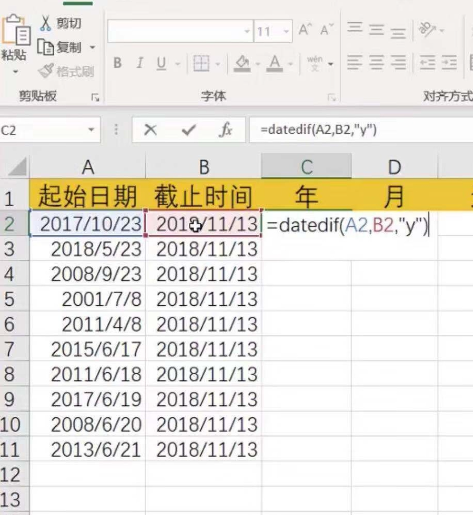Confirm formula entry with the checkmark button
This screenshot has height=515, width=473.
pos(189,130)
